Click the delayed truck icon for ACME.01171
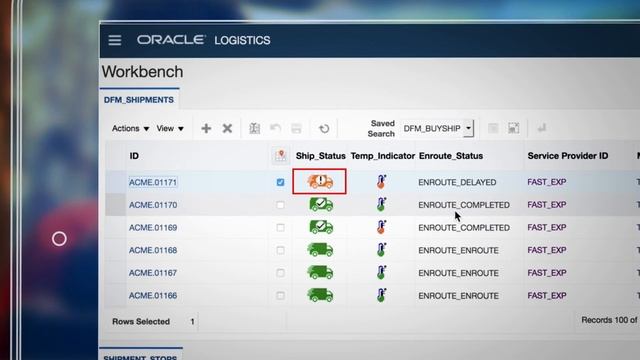The image size is (640, 360). [x=320, y=181]
